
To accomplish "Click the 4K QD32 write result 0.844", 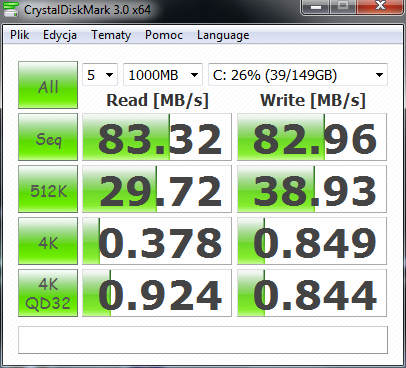I will pos(312,293).
